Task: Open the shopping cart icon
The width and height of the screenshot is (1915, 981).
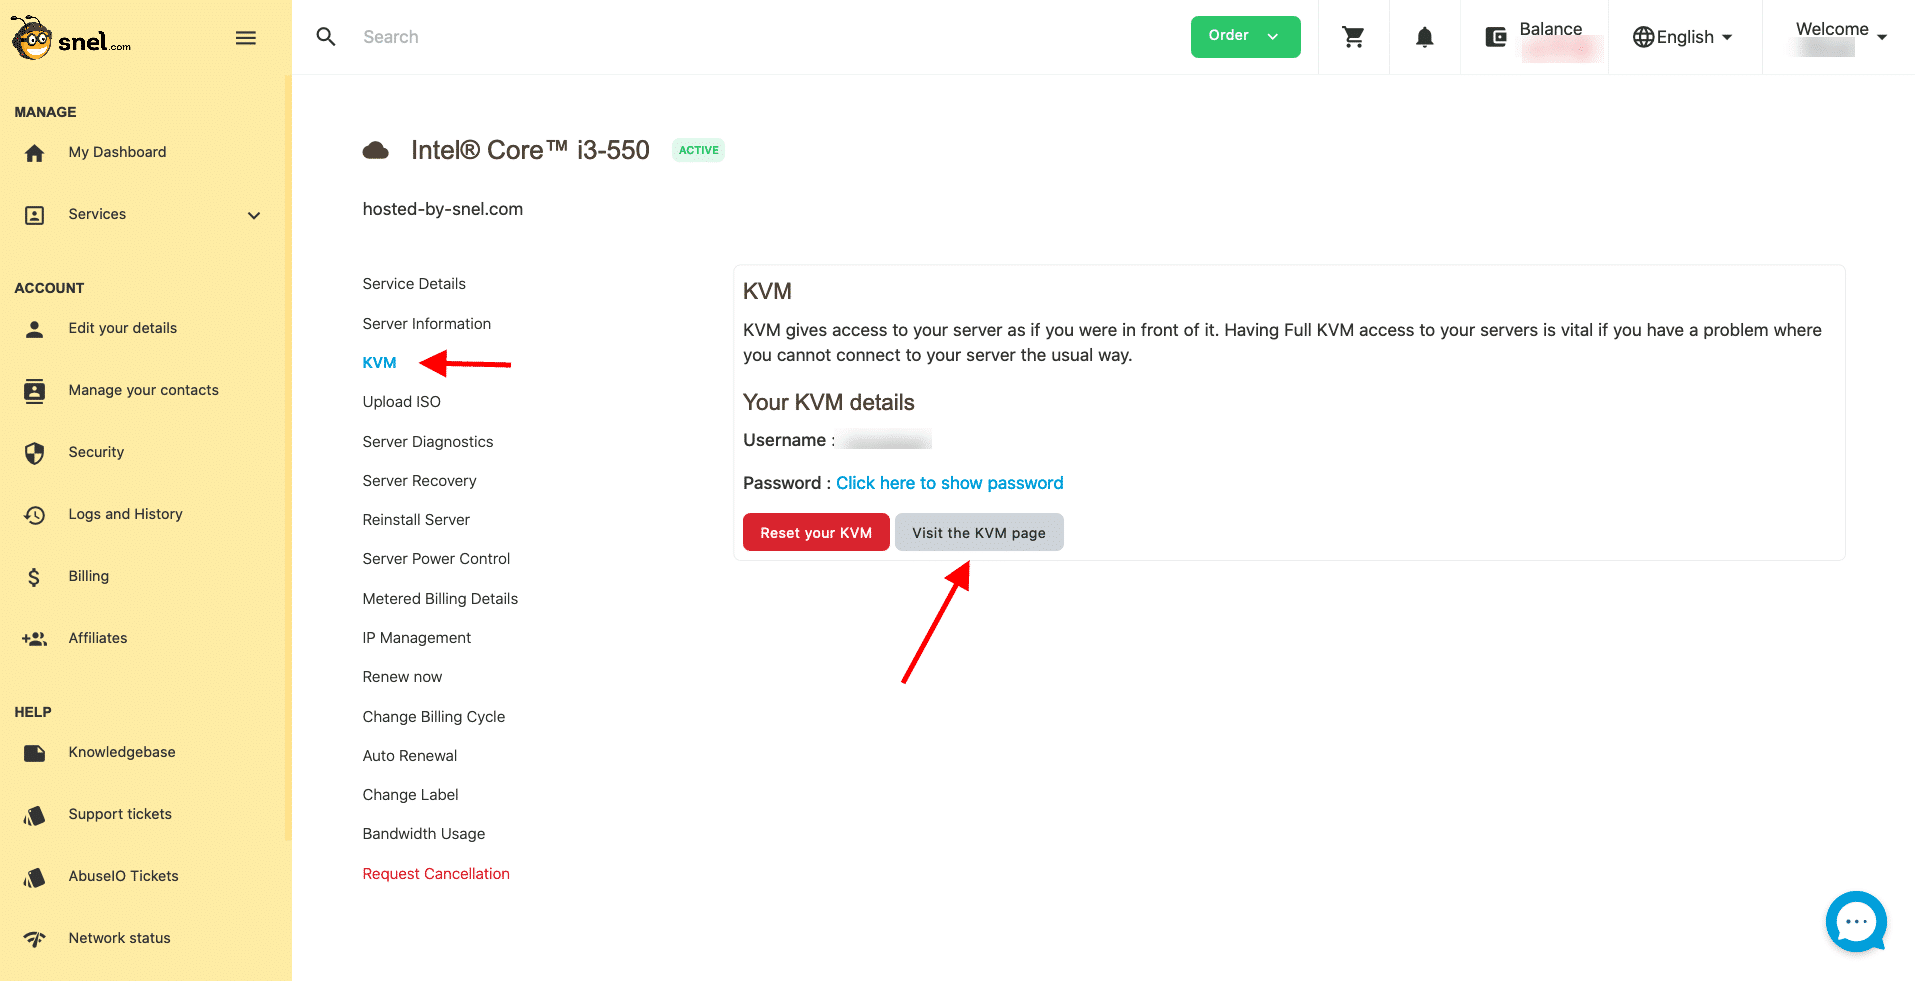Action: pyautogui.click(x=1353, y=37)
